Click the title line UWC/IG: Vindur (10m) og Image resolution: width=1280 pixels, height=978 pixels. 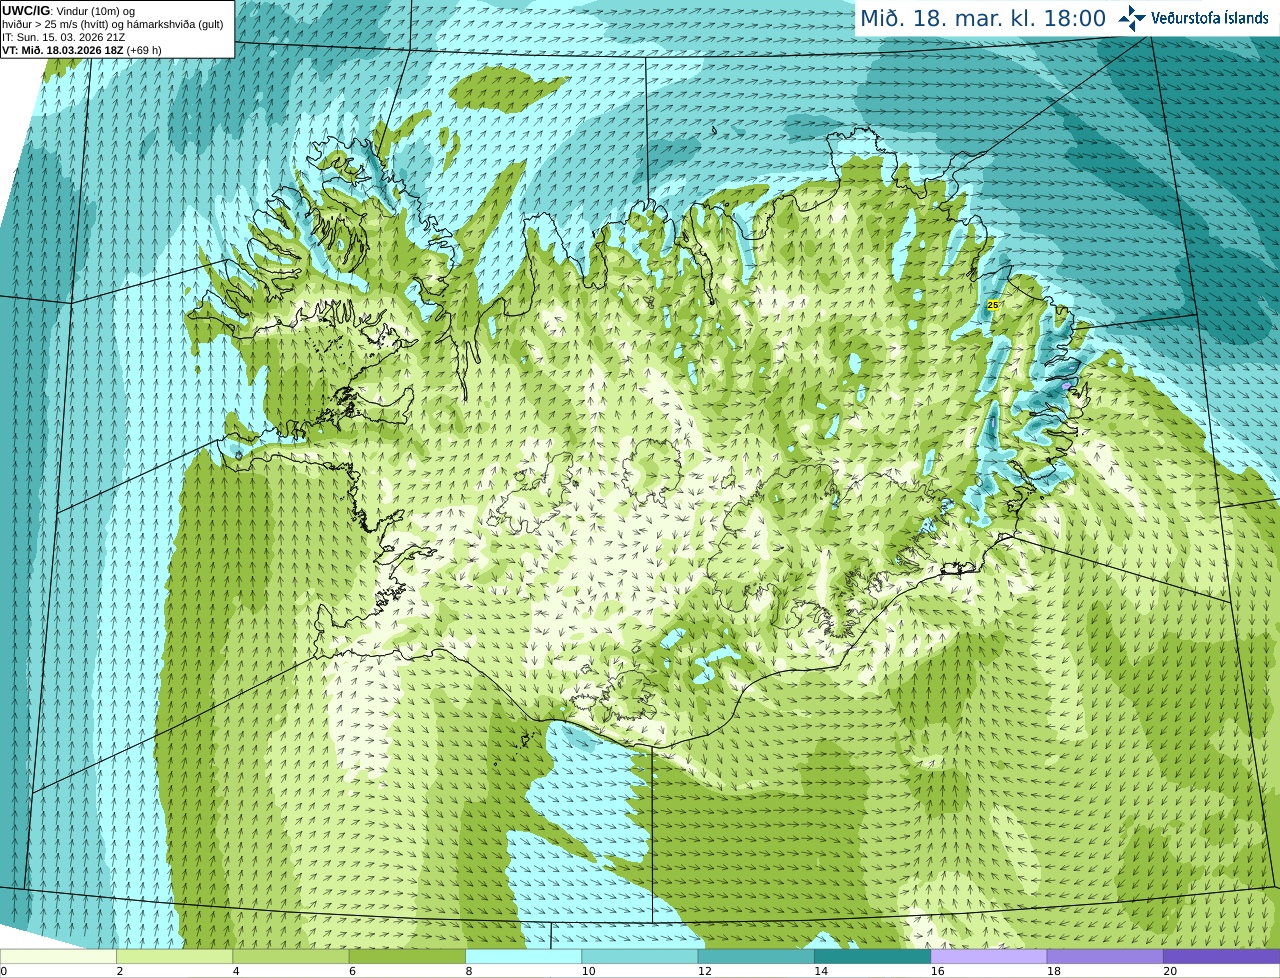69,11
